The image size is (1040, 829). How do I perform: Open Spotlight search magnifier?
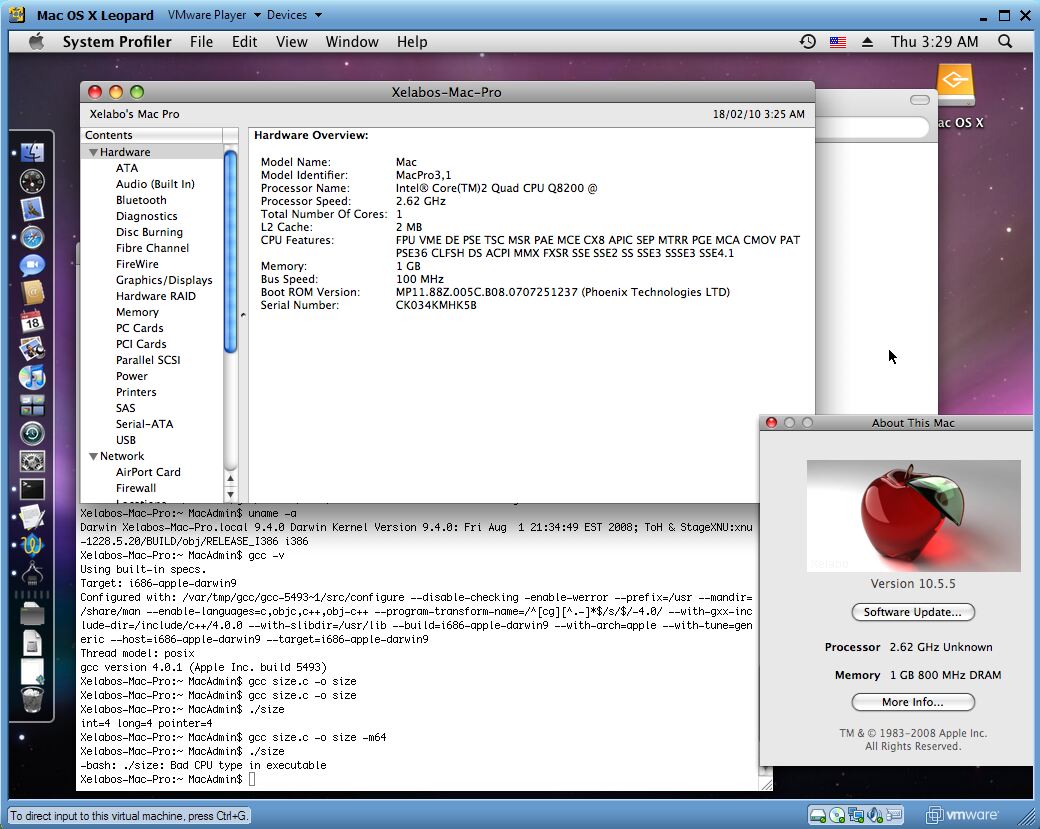(1006, 42)
